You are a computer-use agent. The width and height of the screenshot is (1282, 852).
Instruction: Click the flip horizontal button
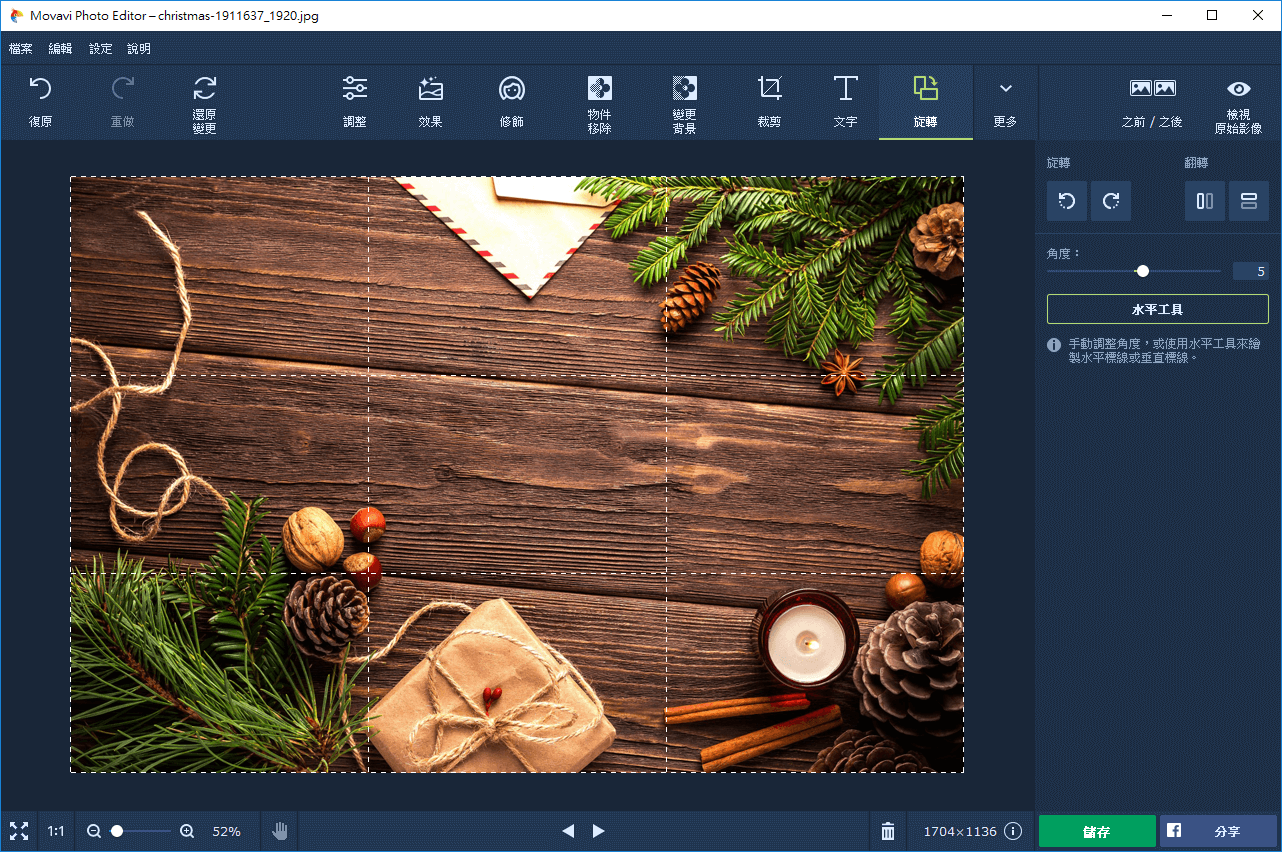point(1205,201)
